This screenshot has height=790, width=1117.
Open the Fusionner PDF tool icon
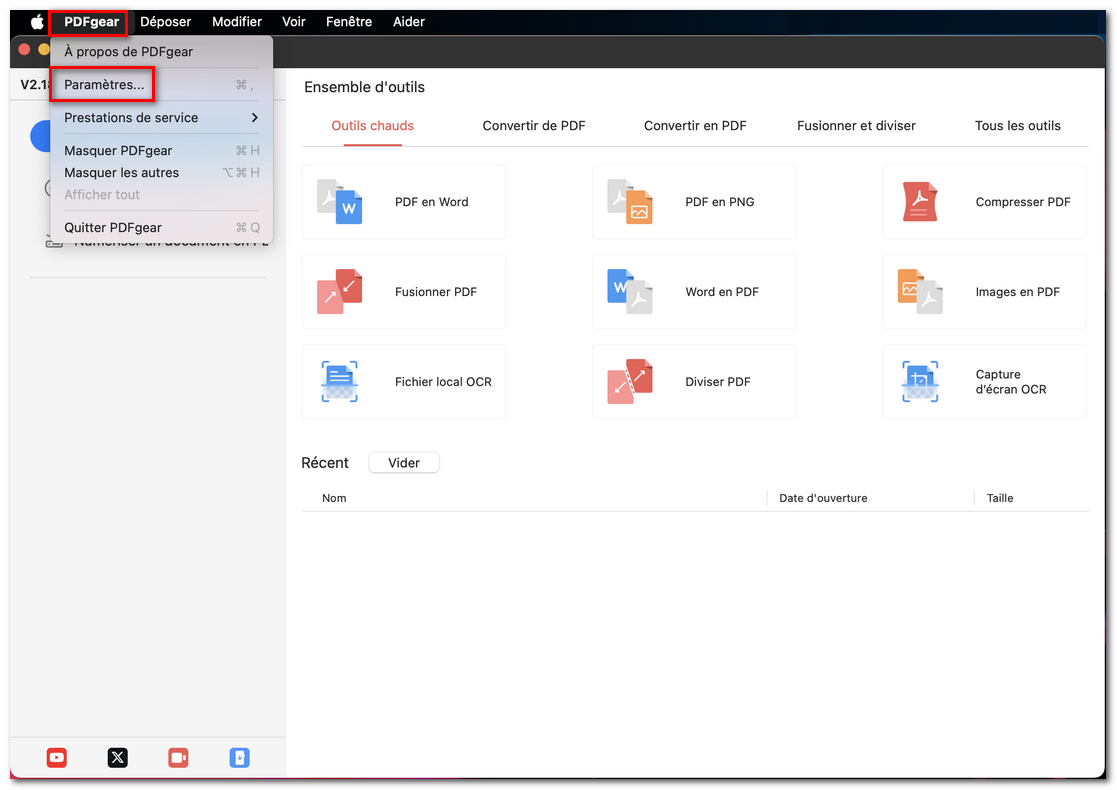[340, 292]
